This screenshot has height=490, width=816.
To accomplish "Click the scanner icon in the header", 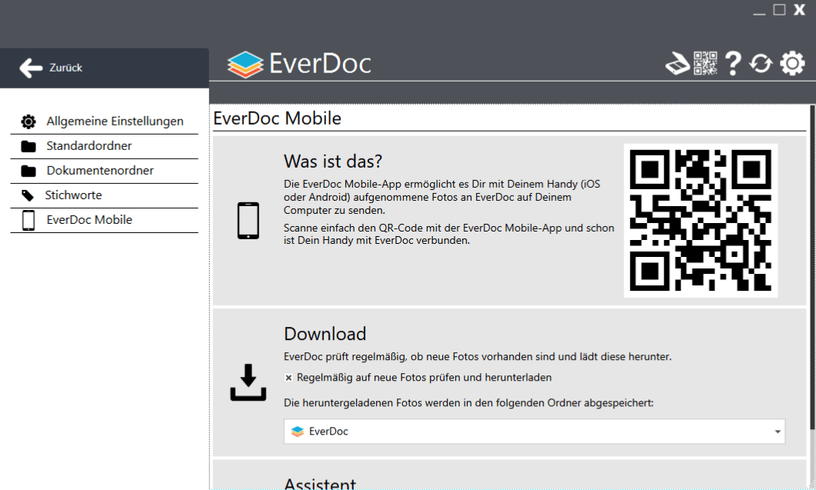I will coord(678,64).
